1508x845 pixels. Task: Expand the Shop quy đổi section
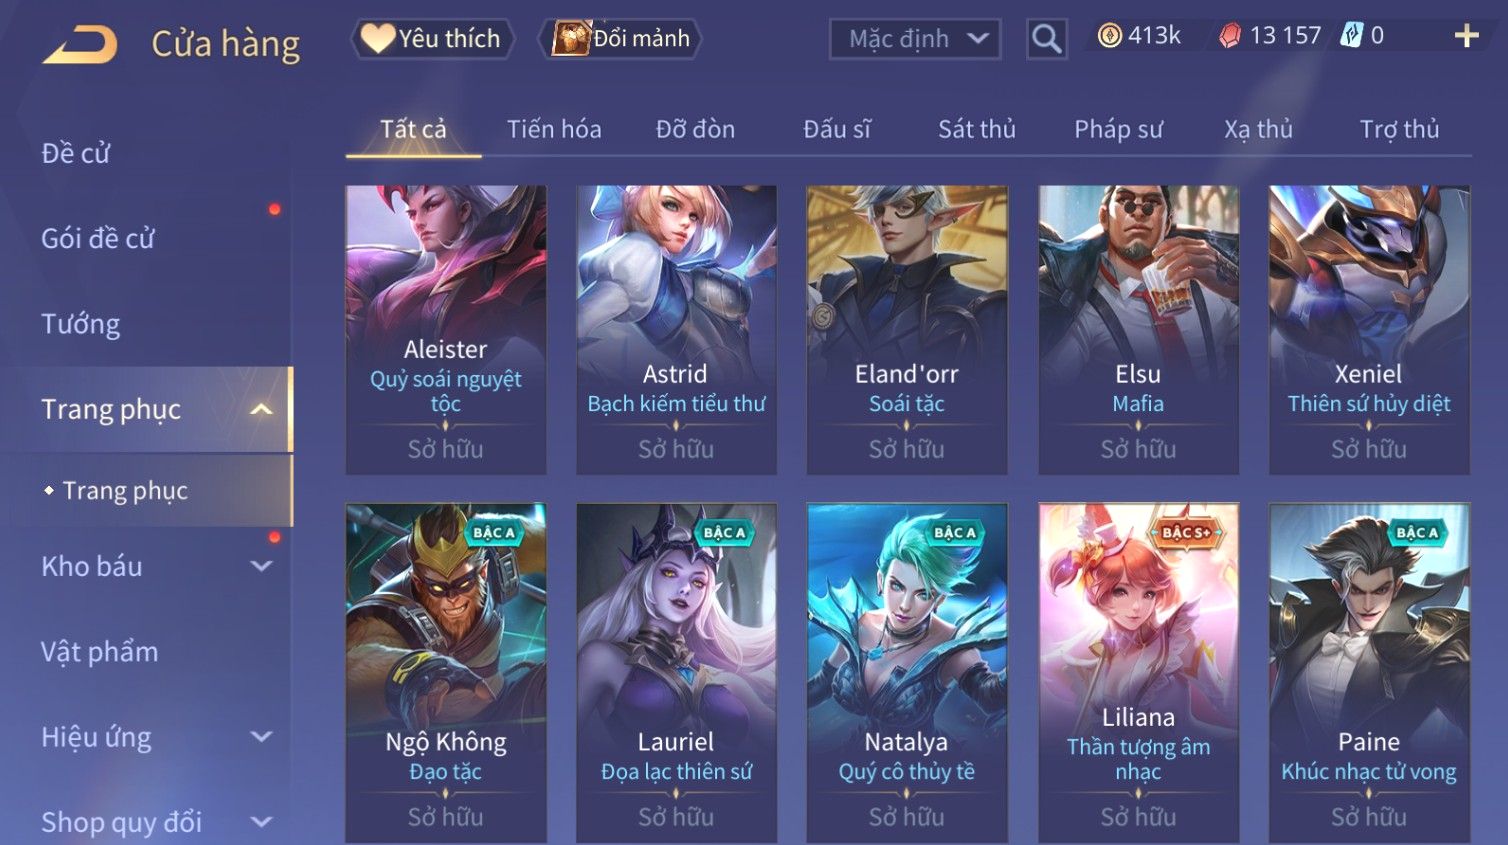pyautogui.click(x=261, y=822)
